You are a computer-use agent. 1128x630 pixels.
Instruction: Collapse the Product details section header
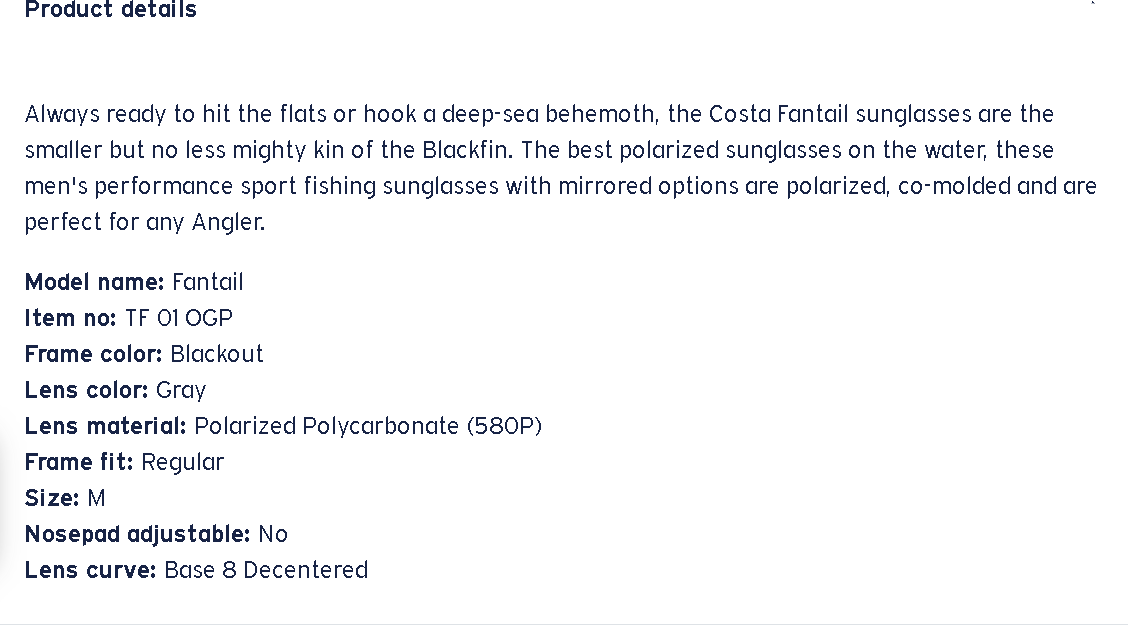111,10
